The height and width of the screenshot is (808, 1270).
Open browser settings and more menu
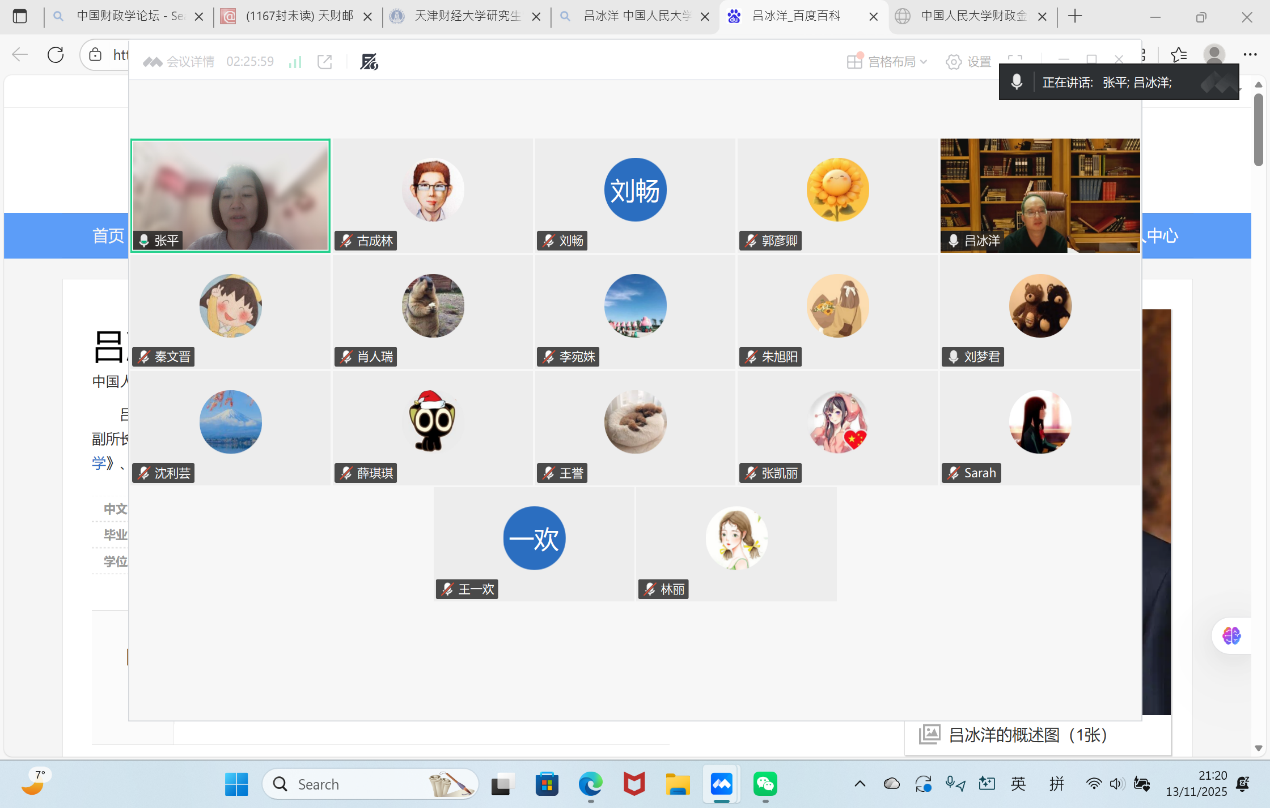click(x=1250, y=55)
